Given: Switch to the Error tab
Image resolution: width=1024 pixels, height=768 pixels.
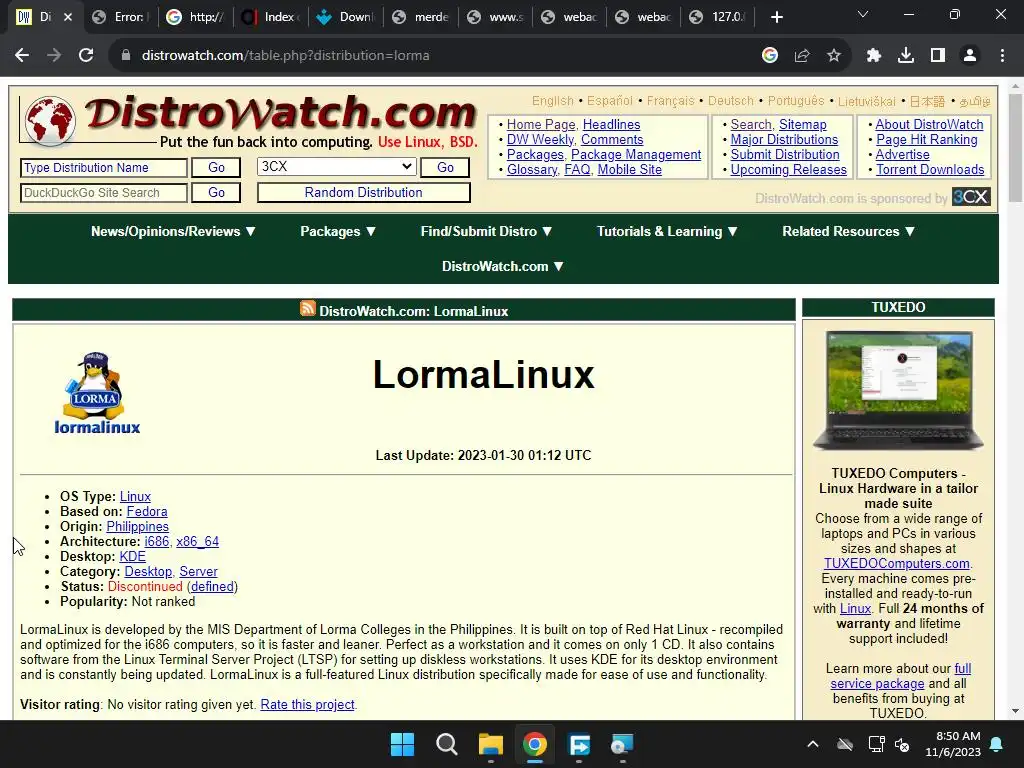Looking at the screenshot, I should (120, 17).
